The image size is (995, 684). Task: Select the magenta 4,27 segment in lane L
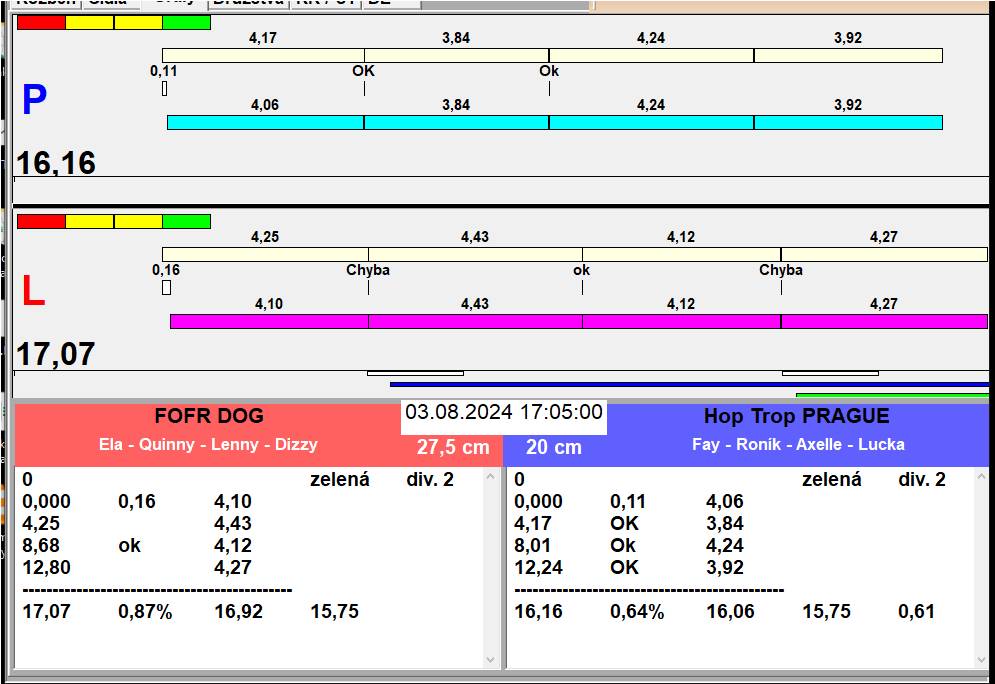885,321
